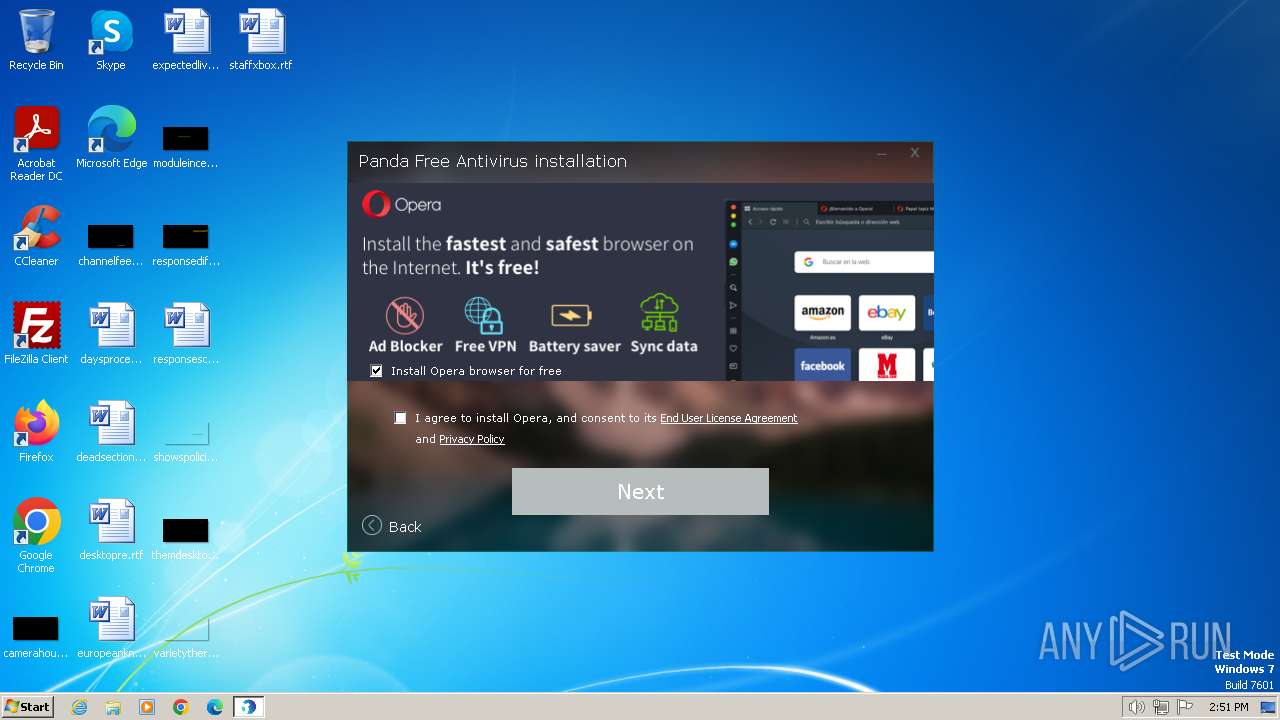Minimize the Panda installation window
Screen dimensions: 1280x720
tap(882, 154)
